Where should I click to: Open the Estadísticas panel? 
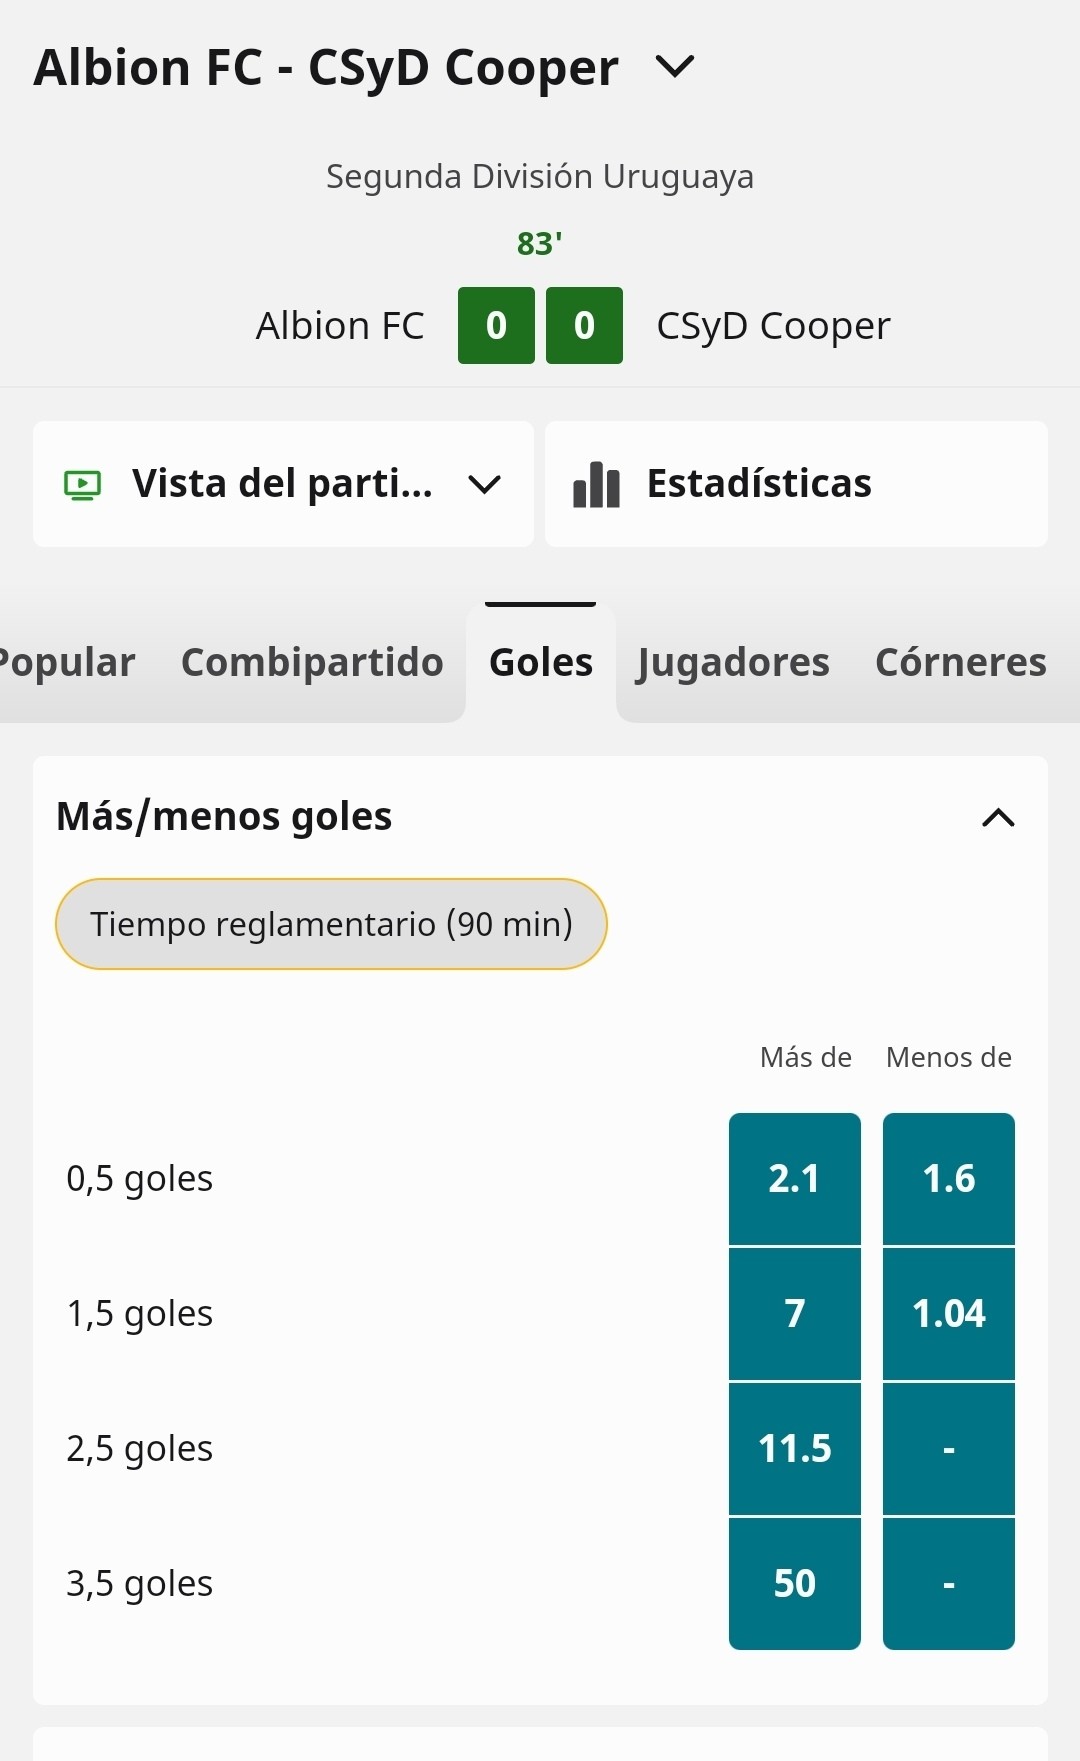pyautogui.click(x=796, y=484)
